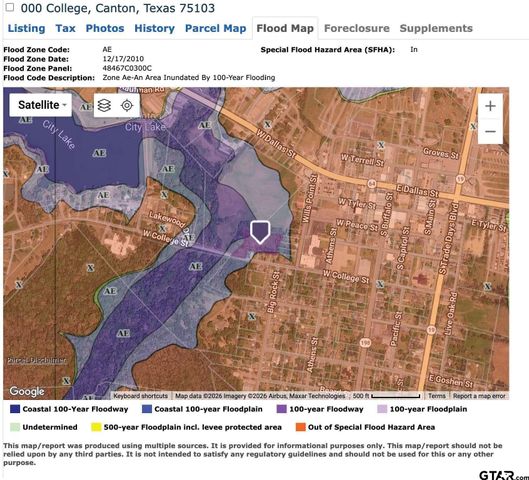Click the Groves St label on map
This screenshot has width=529, height=480.
coord(441,153)
